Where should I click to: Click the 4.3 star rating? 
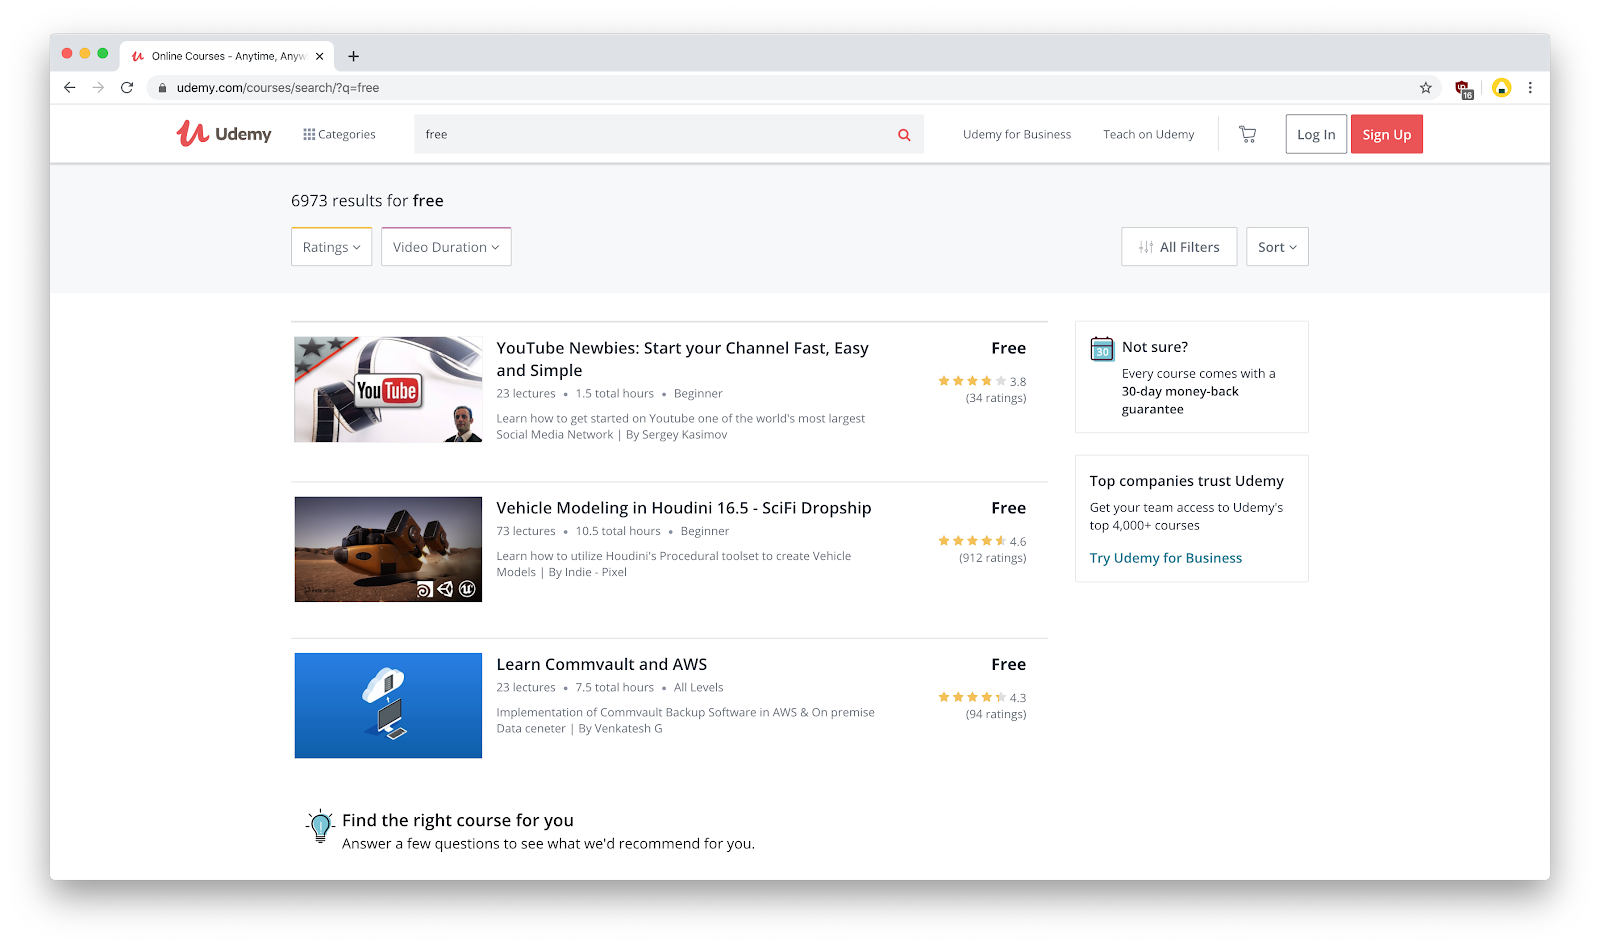[982, 697]
